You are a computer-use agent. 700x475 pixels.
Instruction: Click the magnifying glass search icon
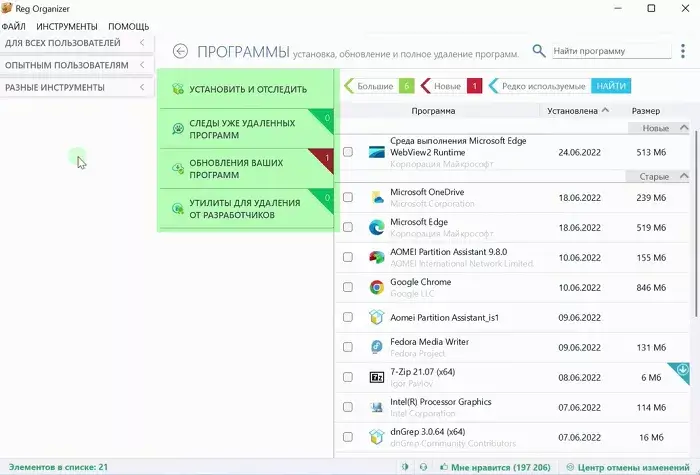pos(539,51)
